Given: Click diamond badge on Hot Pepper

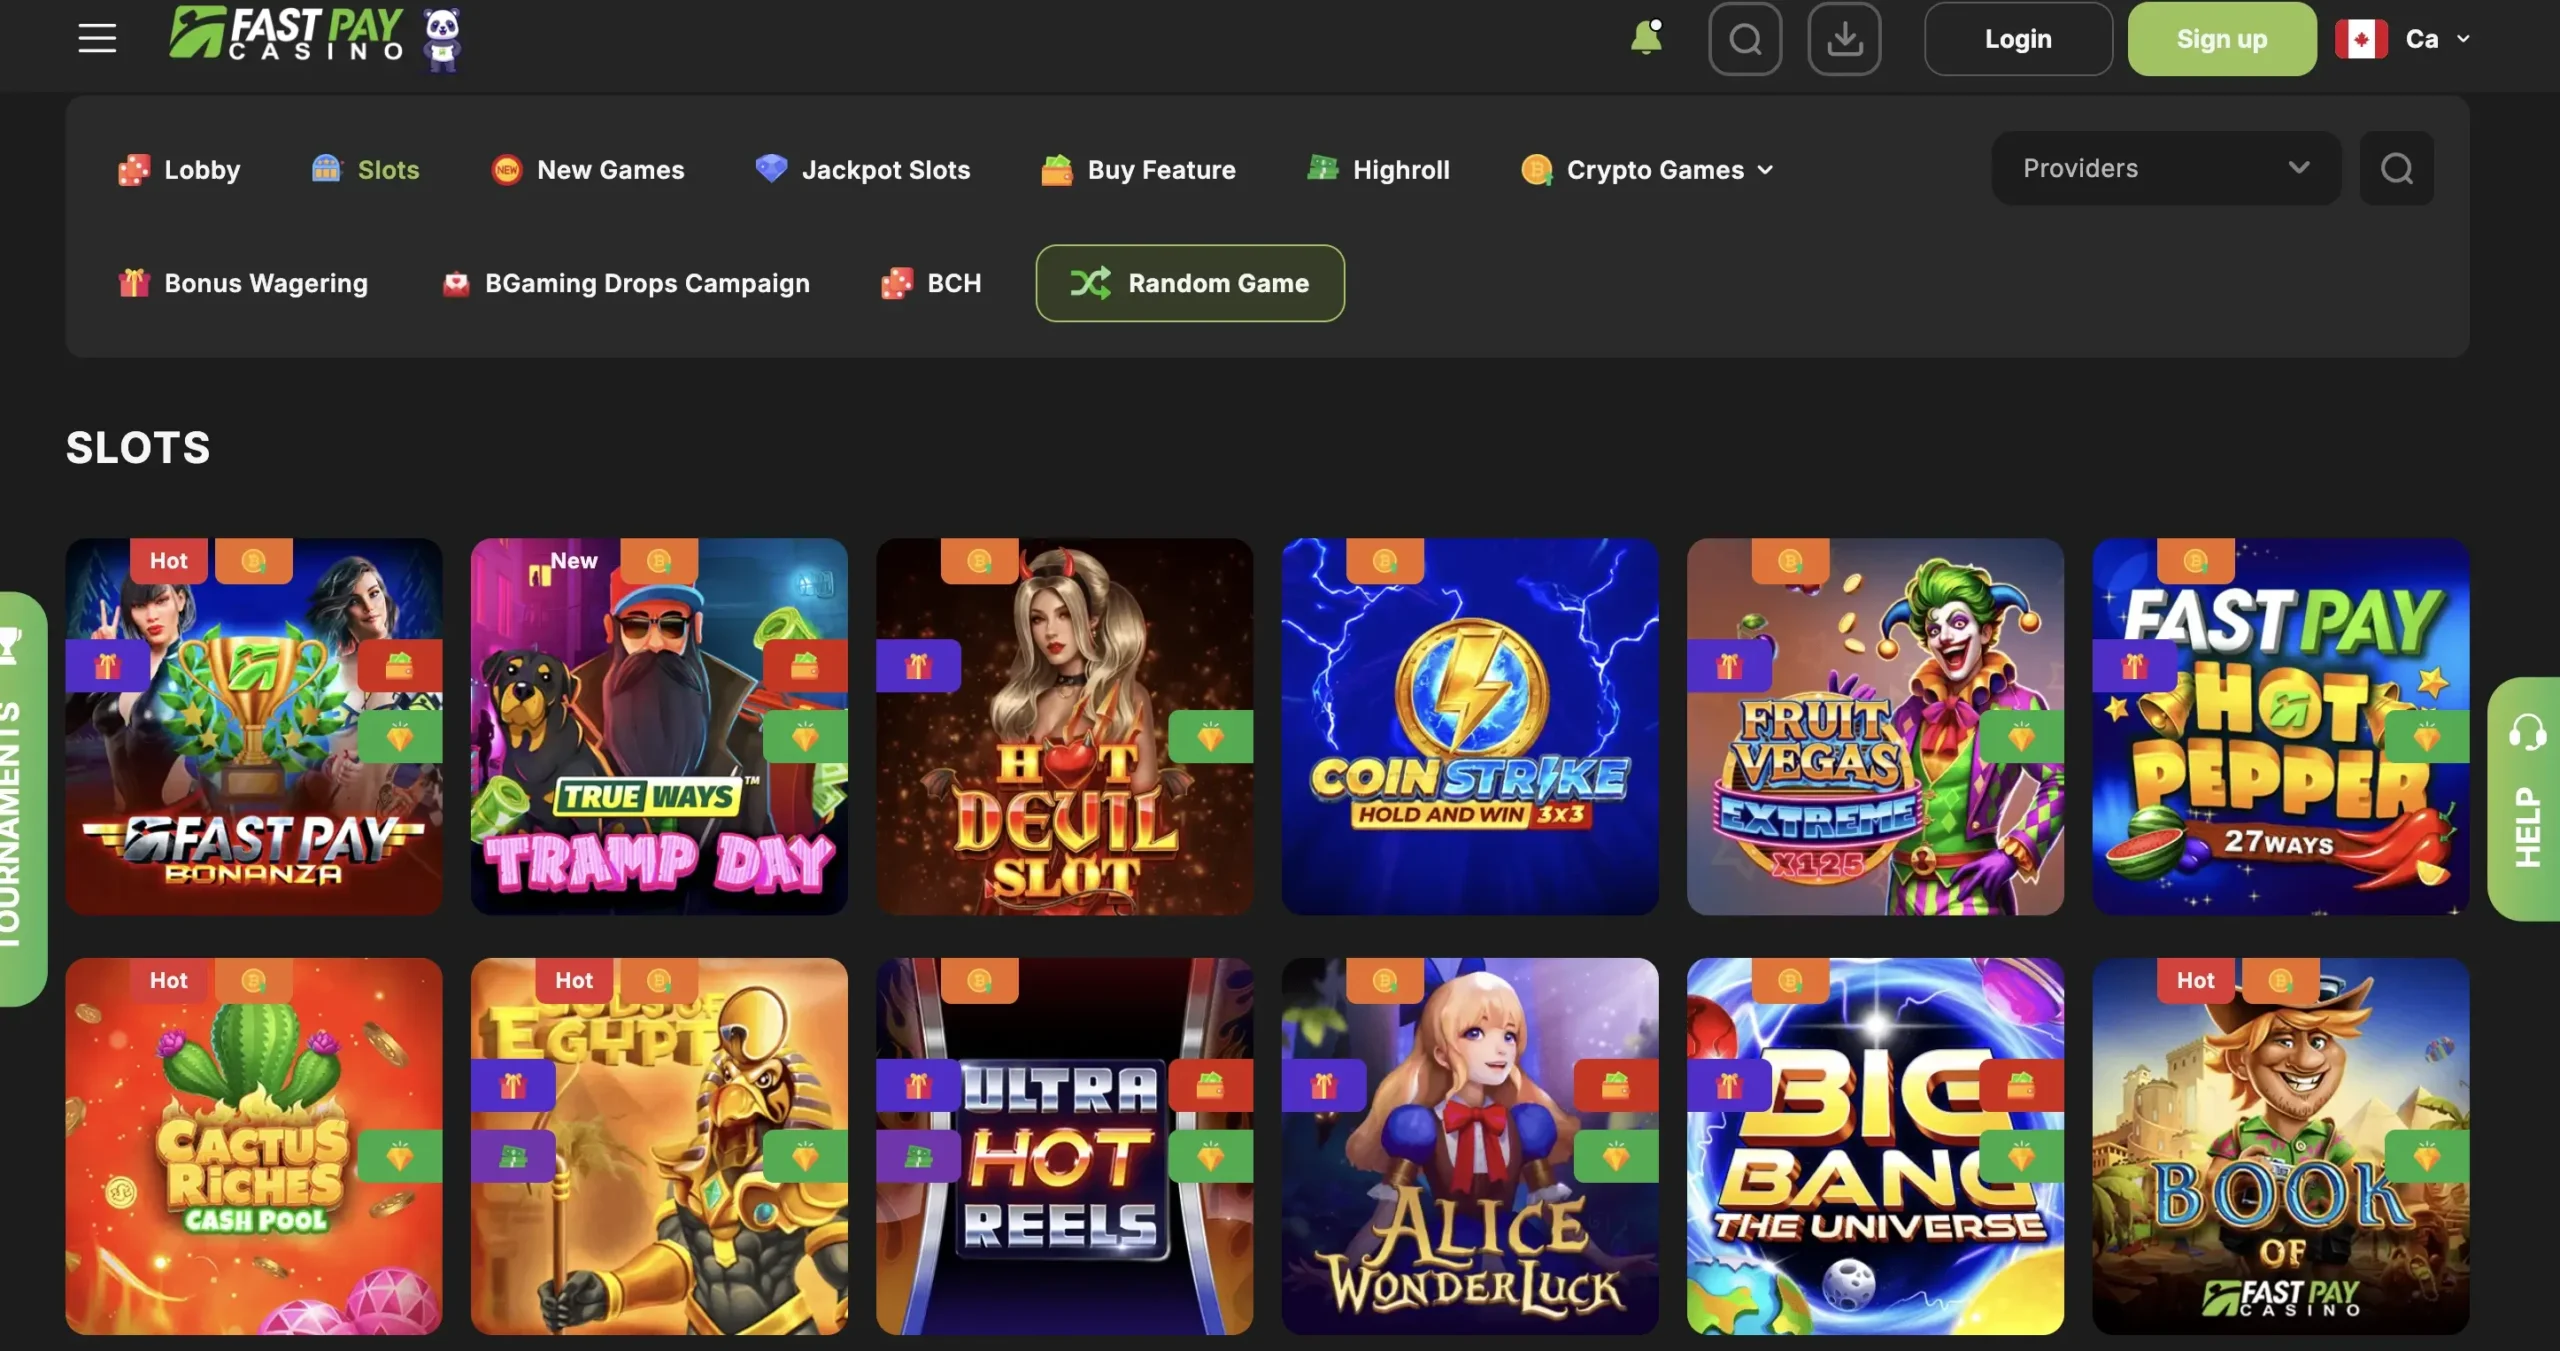Looking at the screenshot, I should pyautogui.click(x=2426, y=737).
